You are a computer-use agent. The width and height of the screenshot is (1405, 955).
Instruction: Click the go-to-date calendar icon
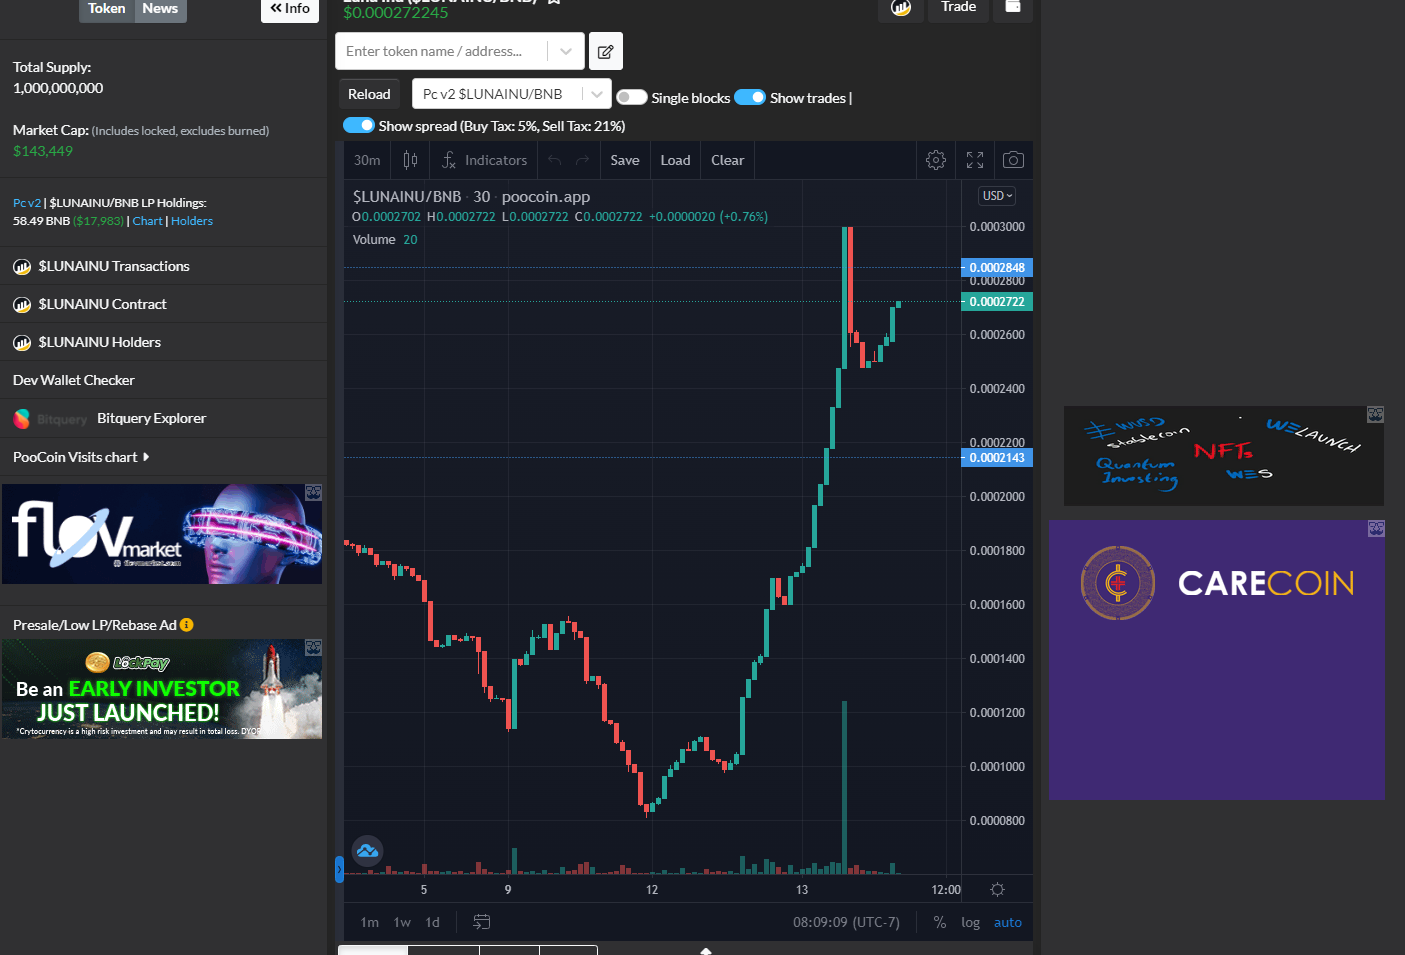click(481, 922)
